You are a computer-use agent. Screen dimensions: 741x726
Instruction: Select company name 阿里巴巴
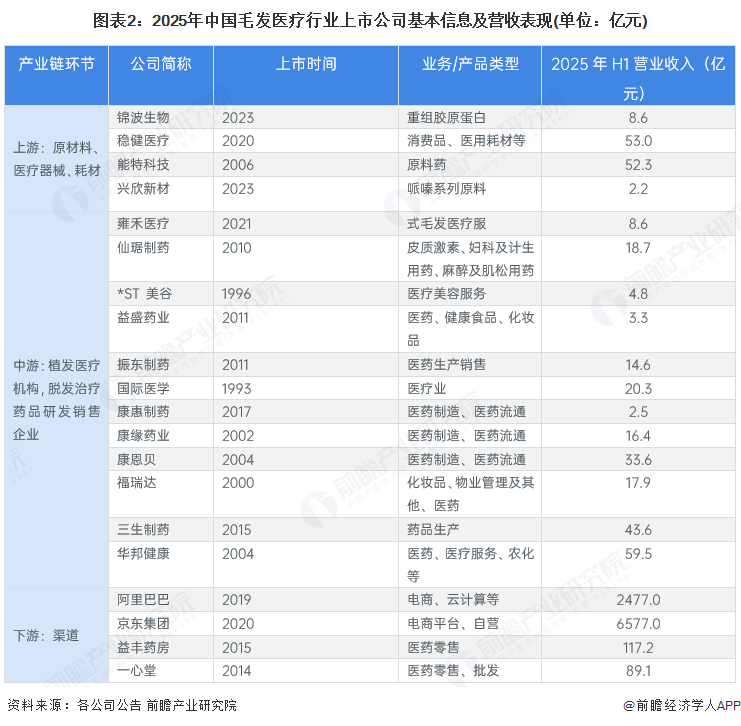[x=143, y=600]
